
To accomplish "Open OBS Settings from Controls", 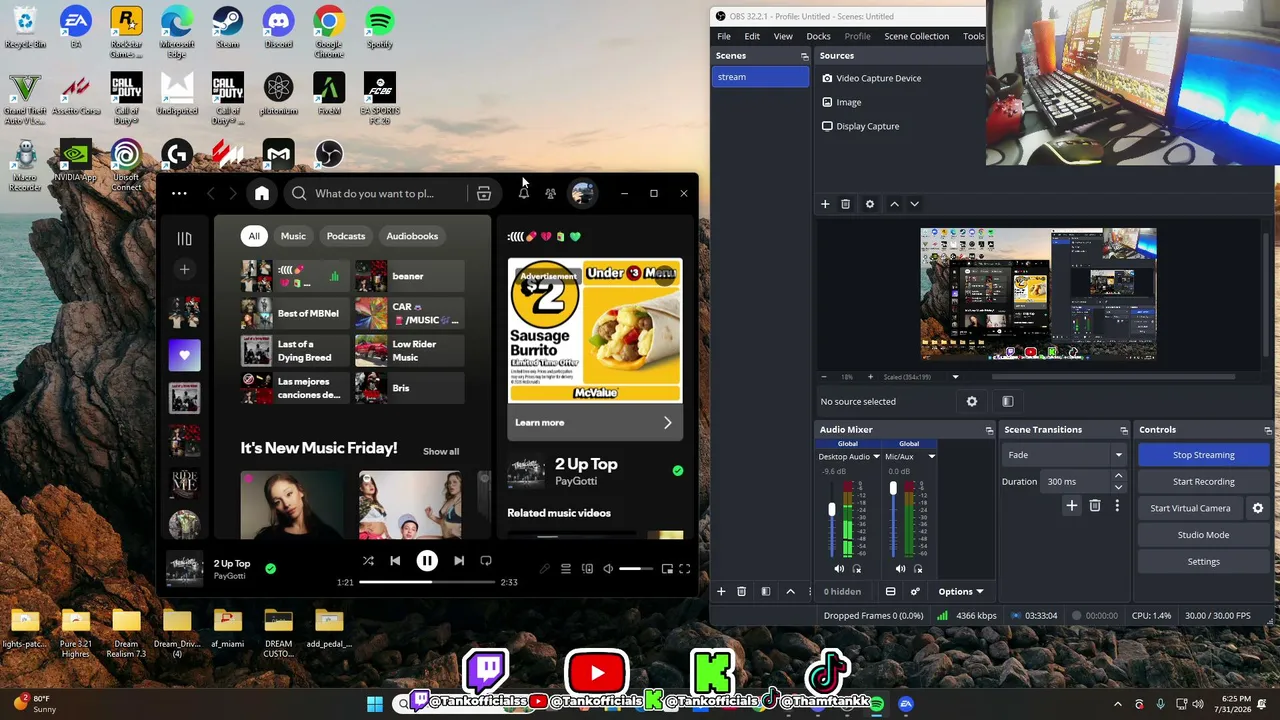I will [1204, 562].
